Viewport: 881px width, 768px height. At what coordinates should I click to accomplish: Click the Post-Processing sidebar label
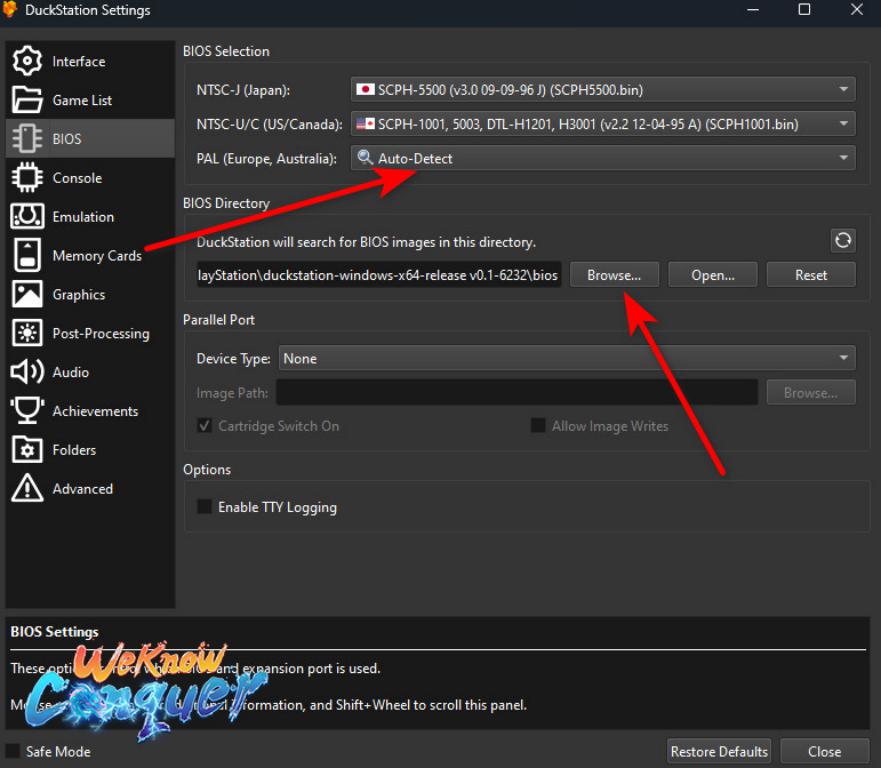(101, 334)
